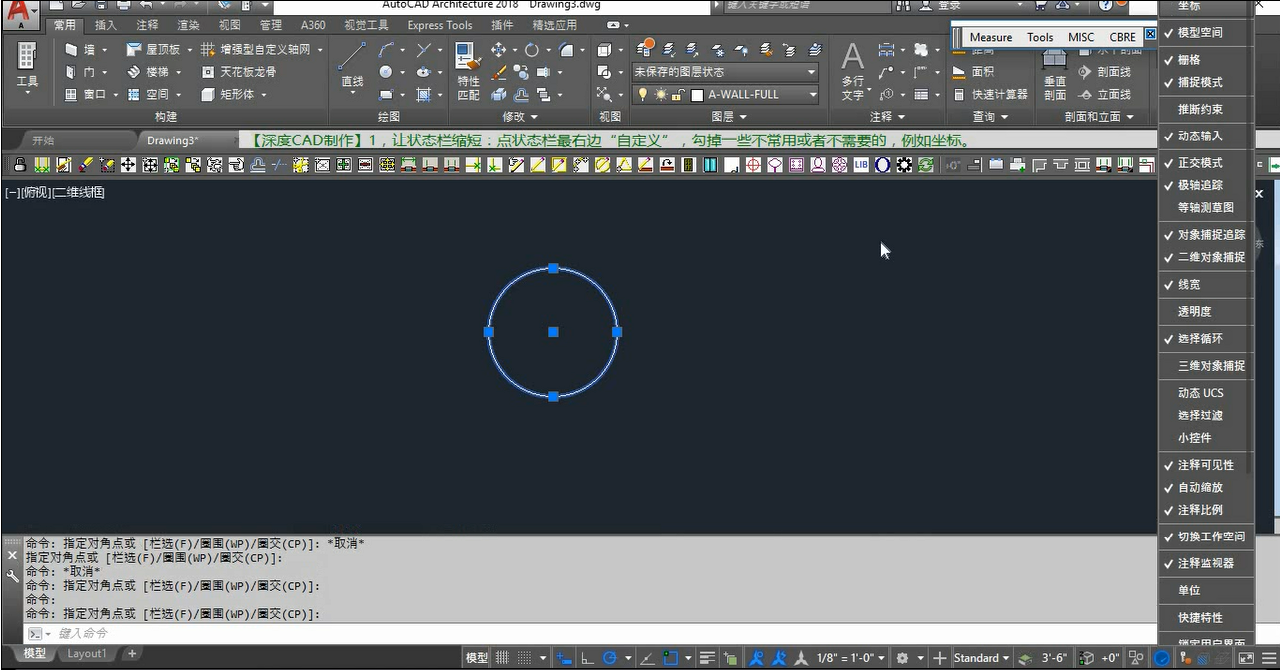Uncheck 正交模式 ortho mode option

(1205, 163)
